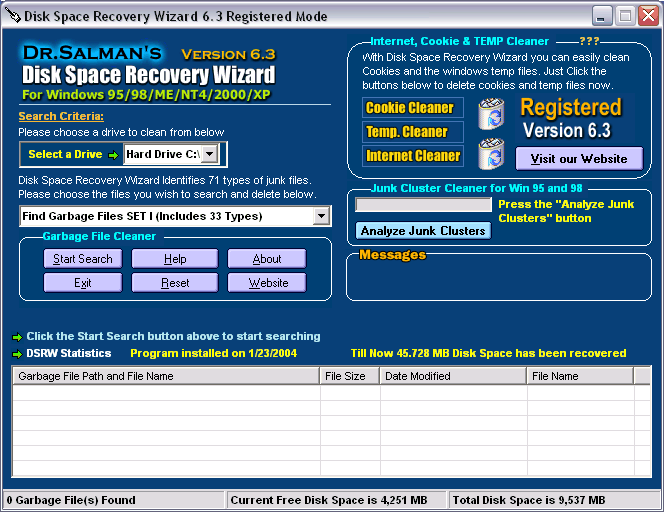Sort by Garbage File Path and File Name column
The width and height of the screenshot is (664, 512).
point(166,376)
